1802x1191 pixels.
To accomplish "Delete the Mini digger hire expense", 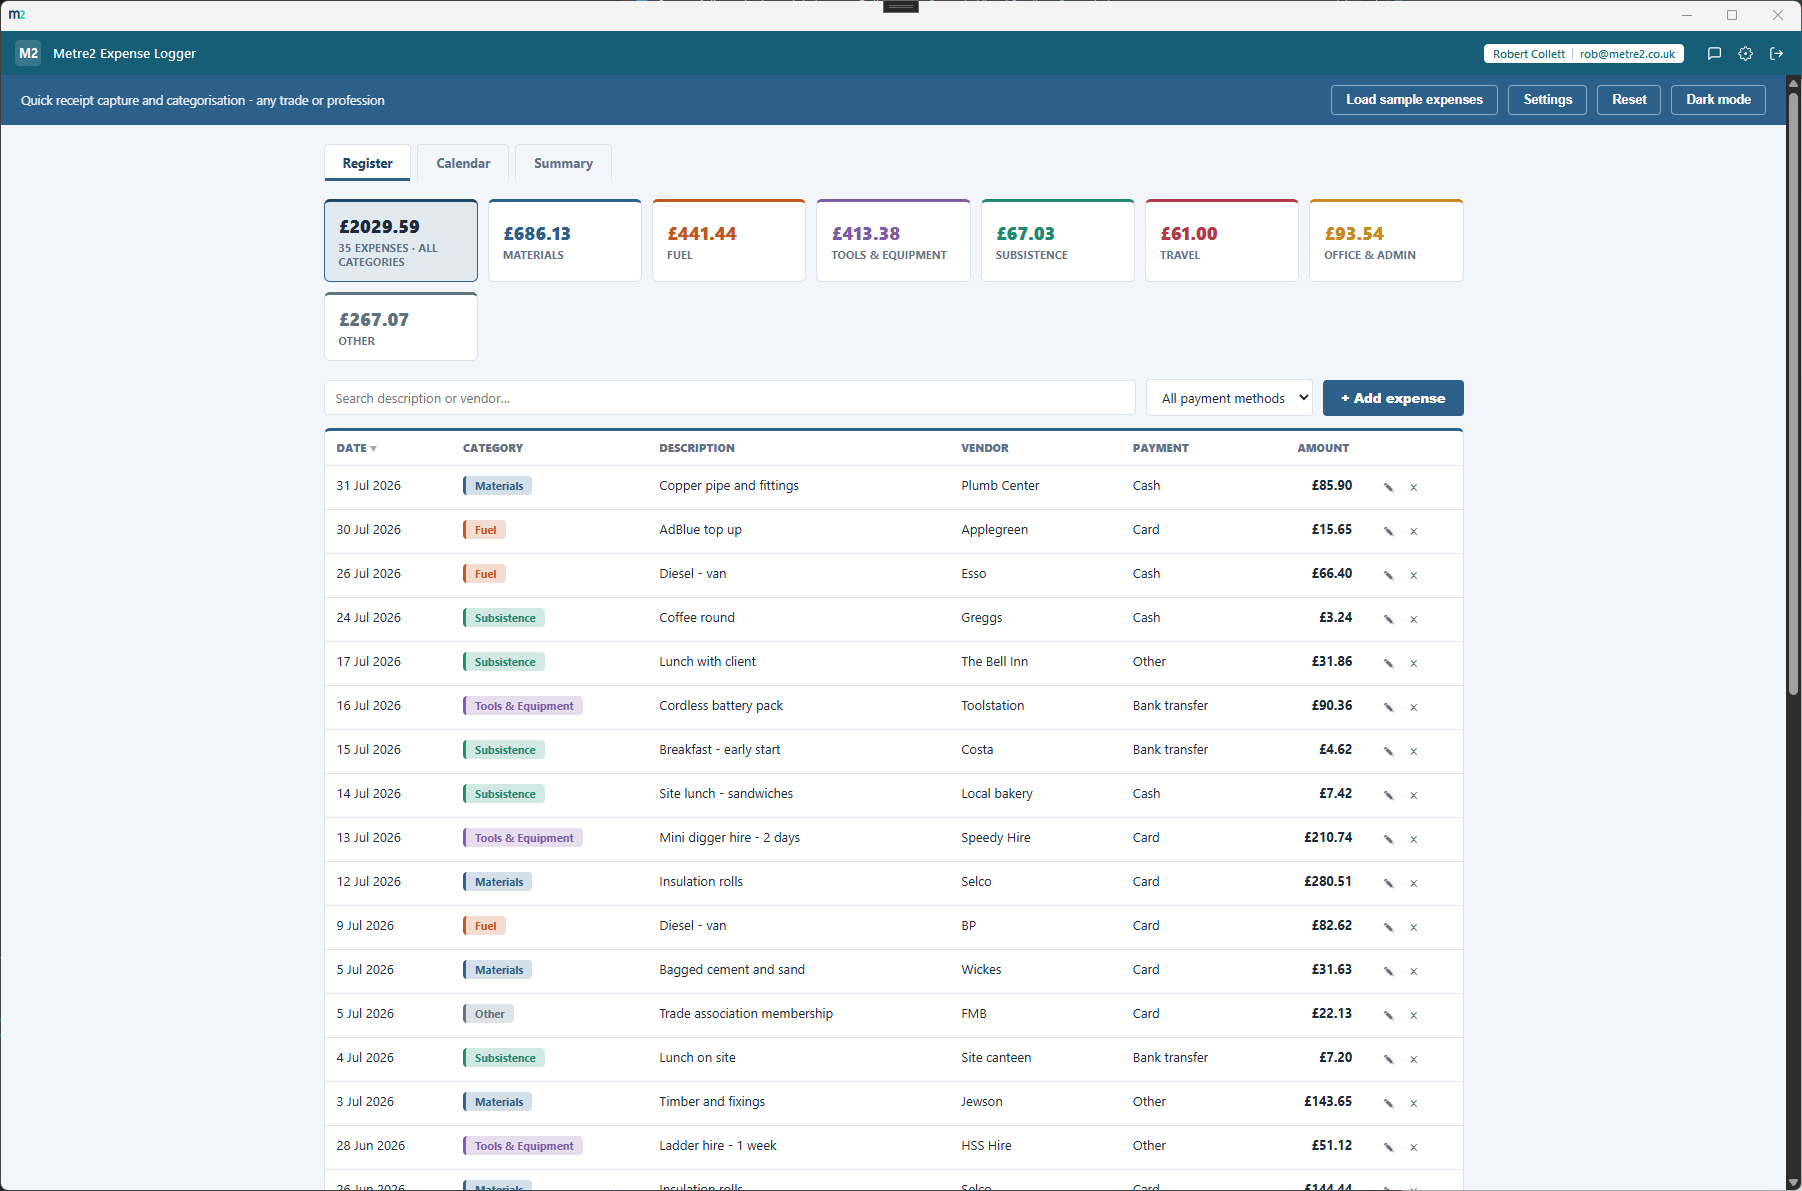I will pos(1414,839).
